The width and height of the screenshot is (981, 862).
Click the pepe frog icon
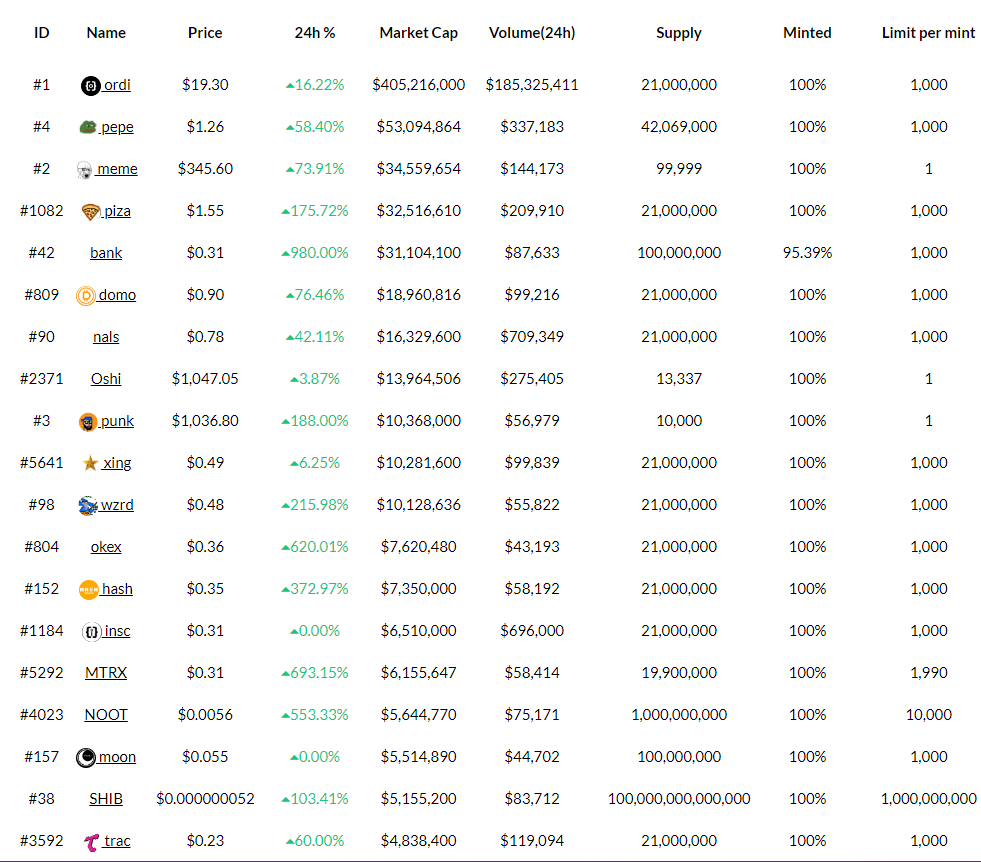[x=88, y=128]
